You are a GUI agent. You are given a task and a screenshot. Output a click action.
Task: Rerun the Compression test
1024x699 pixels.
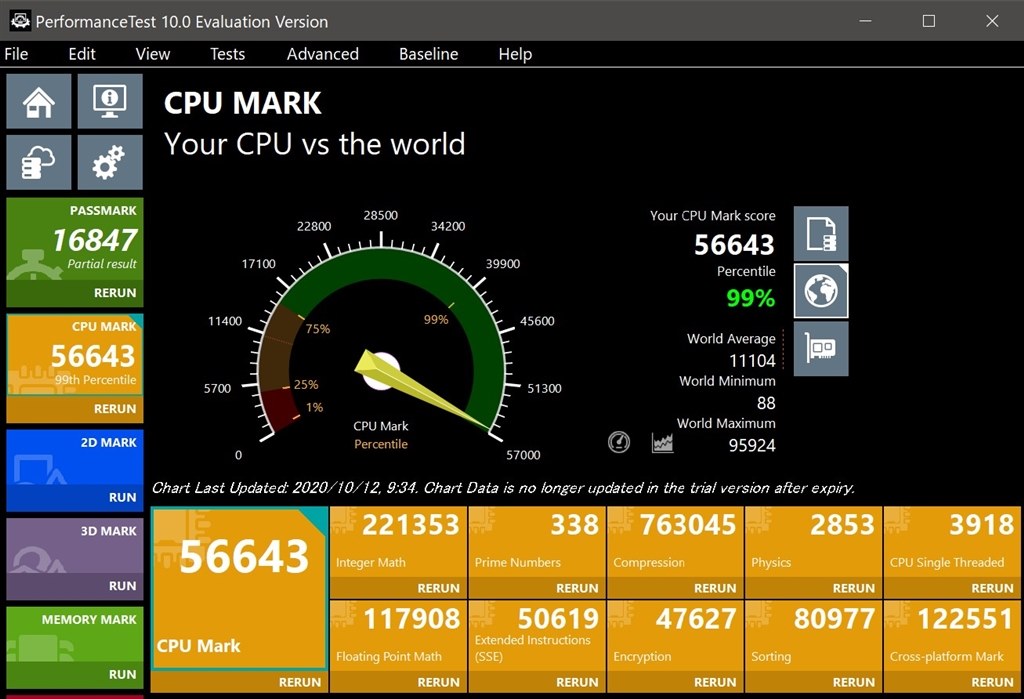[x=718, y=588]
